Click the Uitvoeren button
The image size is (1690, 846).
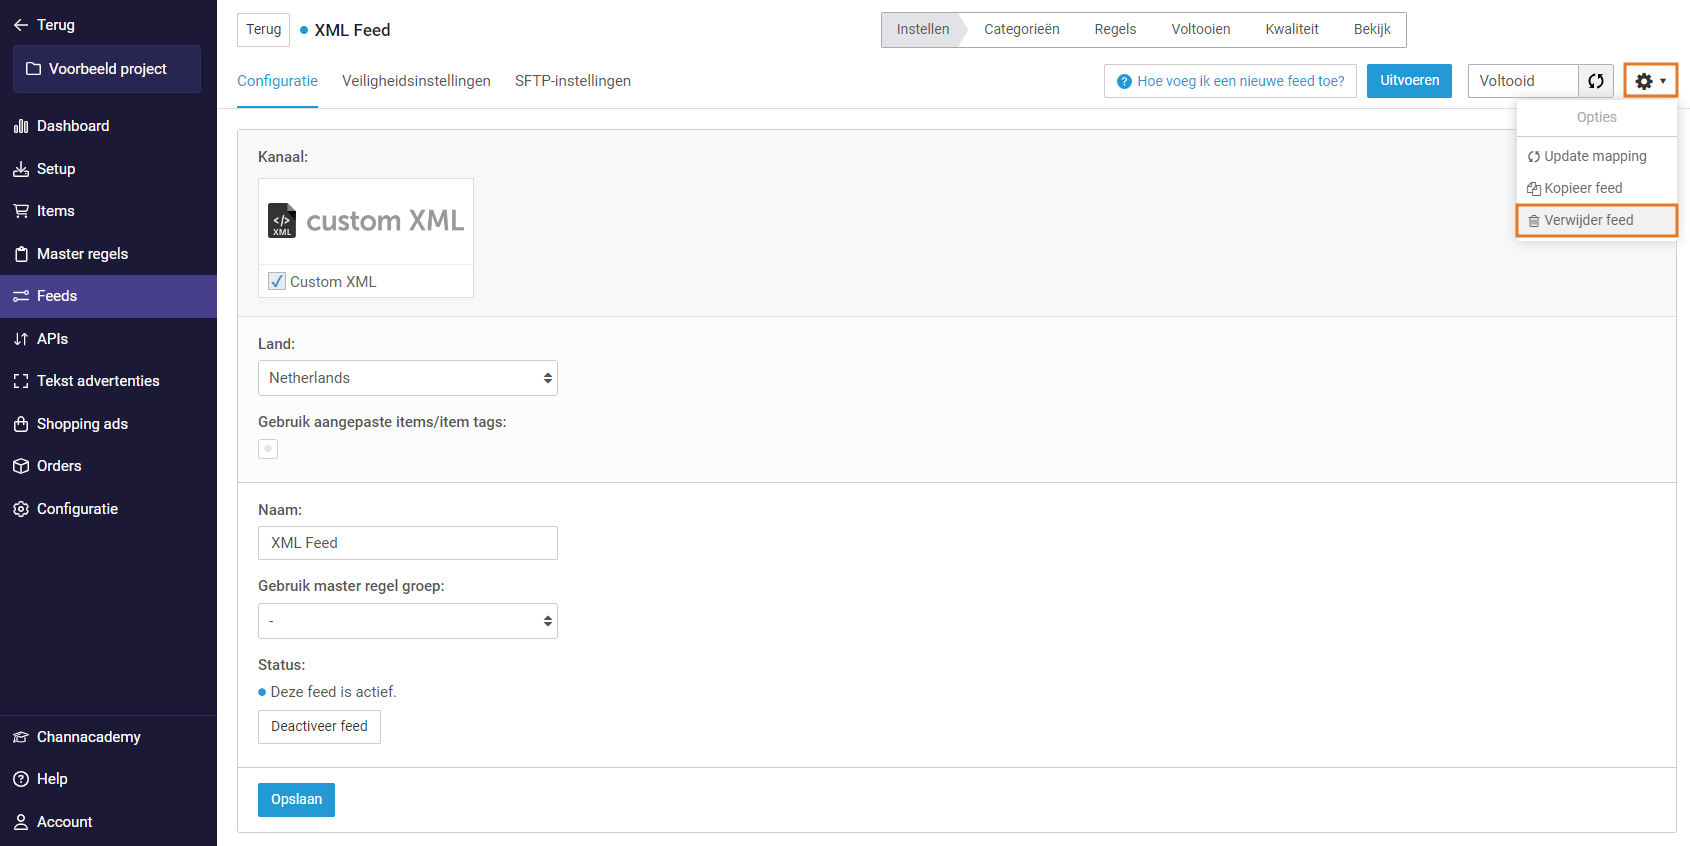click(x=1409, y=81)
